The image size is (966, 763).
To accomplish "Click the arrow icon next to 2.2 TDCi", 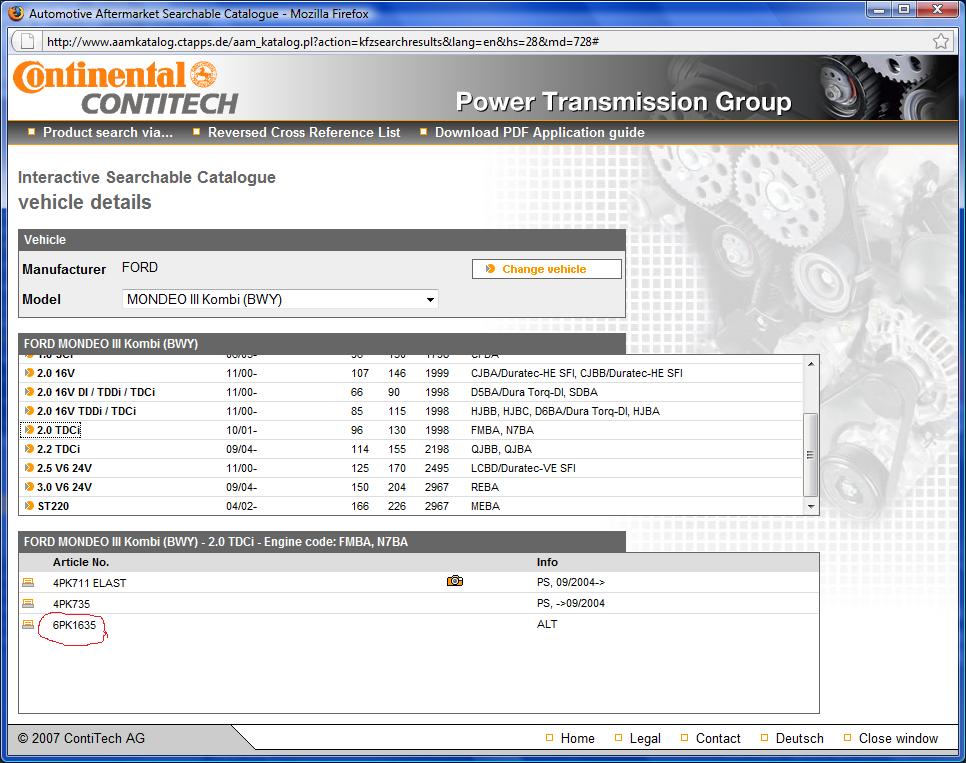I will pyautogui.click(x=29, y=449).
